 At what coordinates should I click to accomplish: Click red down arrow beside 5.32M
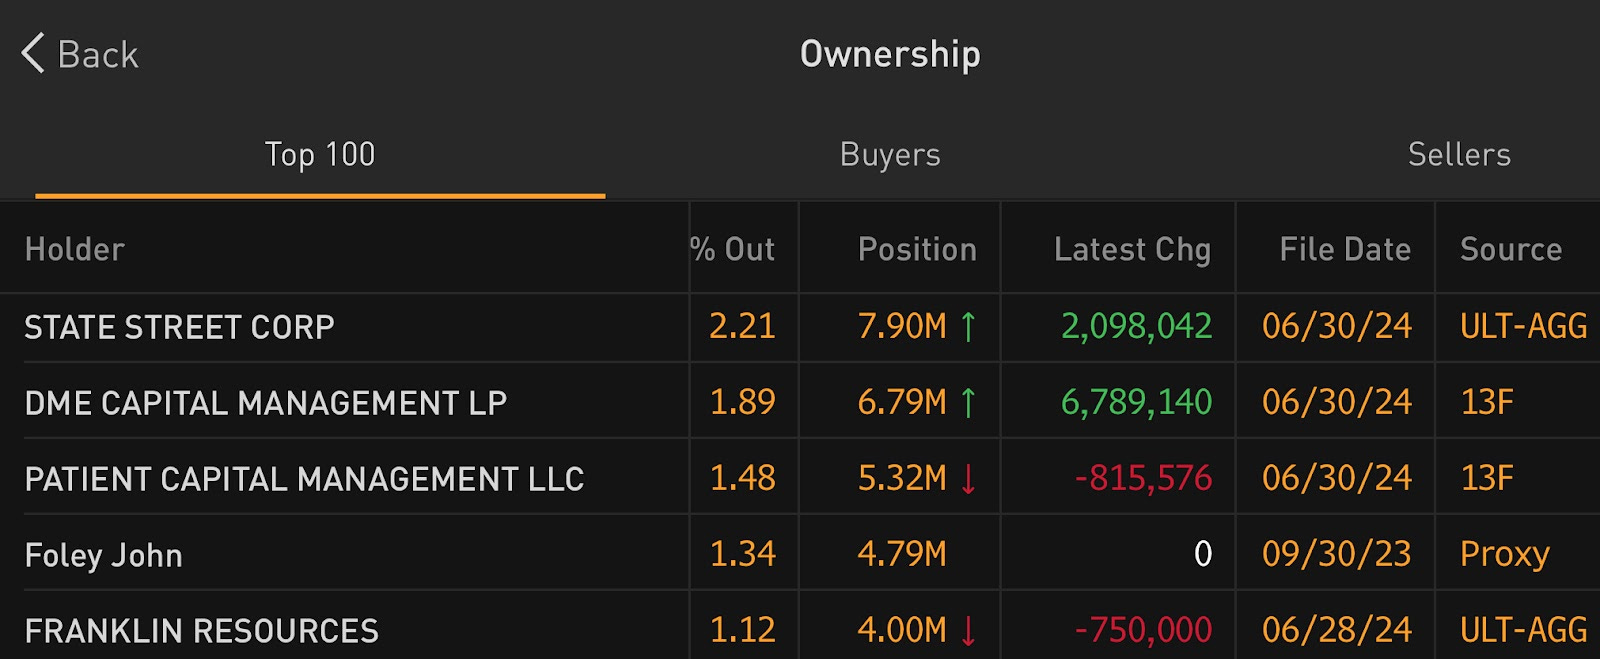point(968,479)
